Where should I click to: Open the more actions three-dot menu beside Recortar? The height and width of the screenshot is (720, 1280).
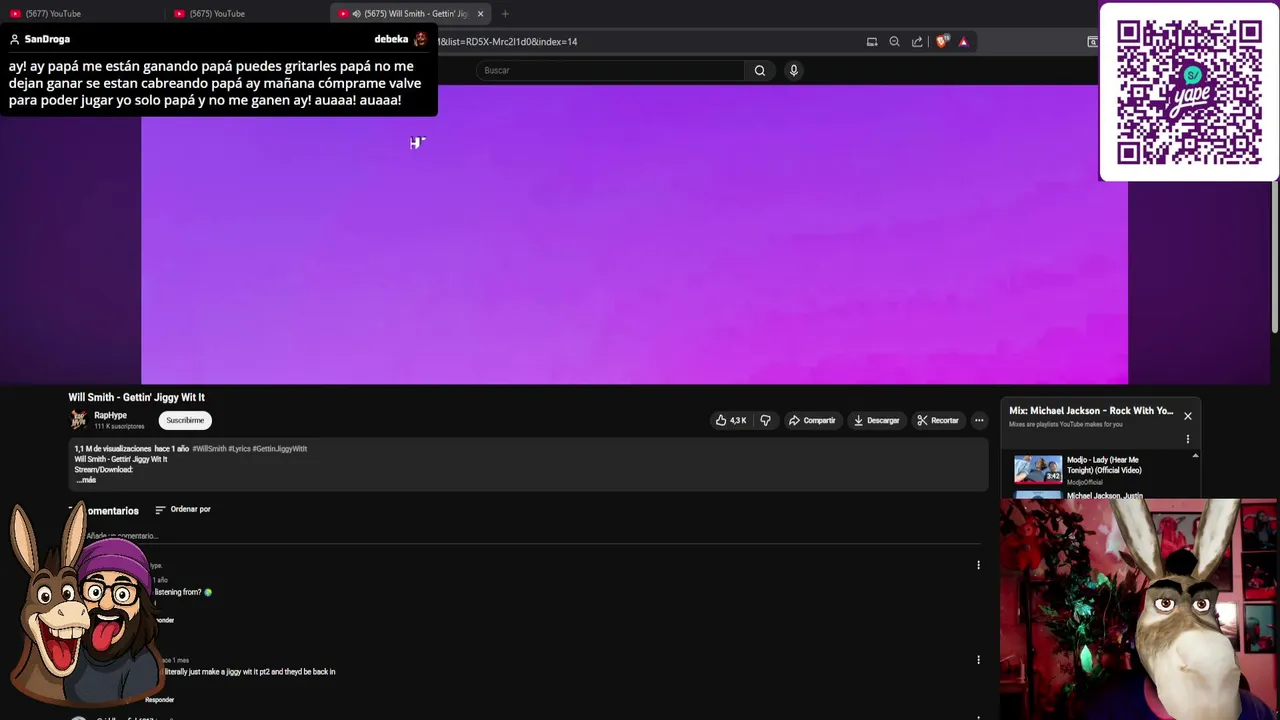pos(979,420)
